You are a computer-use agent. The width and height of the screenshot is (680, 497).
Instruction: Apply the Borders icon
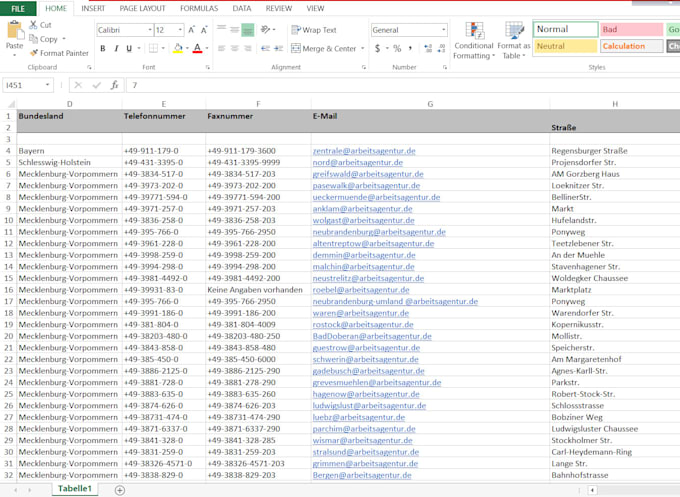click(153, 48)
